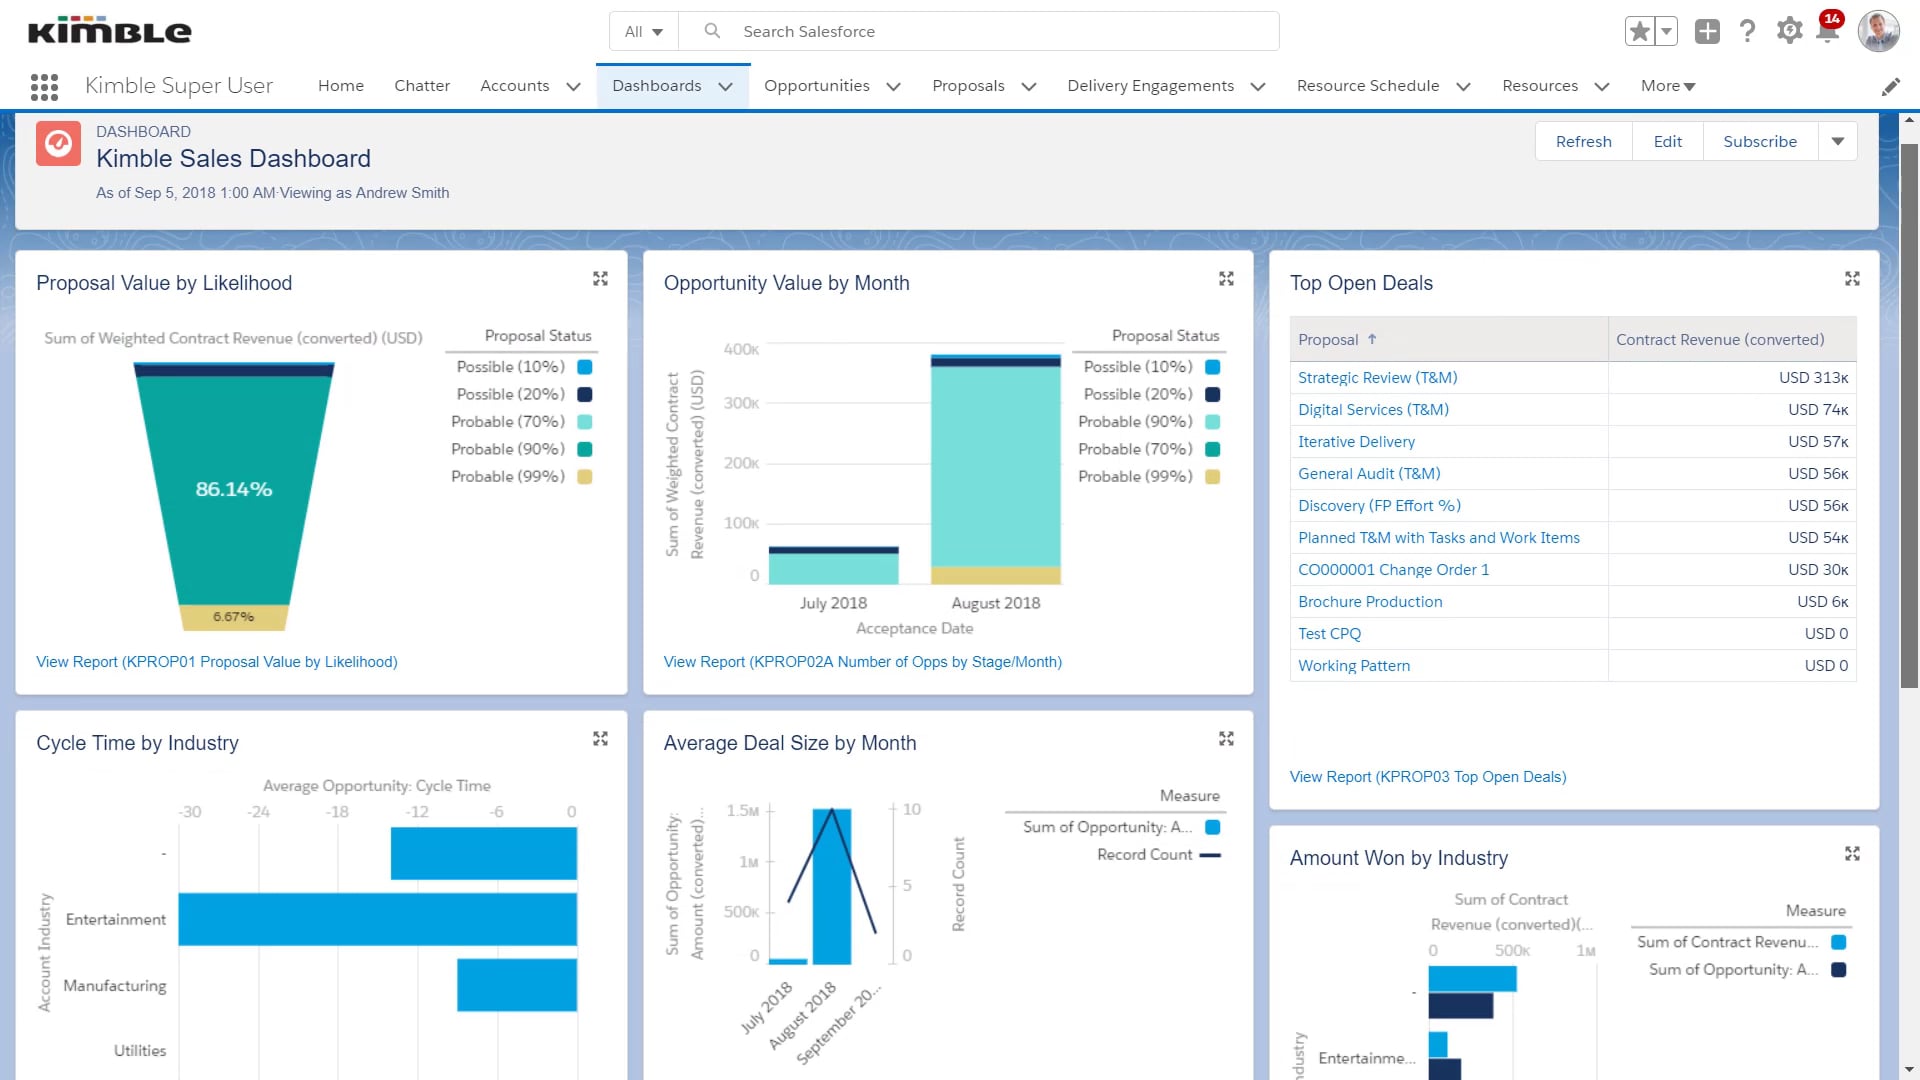
Task: Open the All search scope dropdown
Action: point(644,32)
